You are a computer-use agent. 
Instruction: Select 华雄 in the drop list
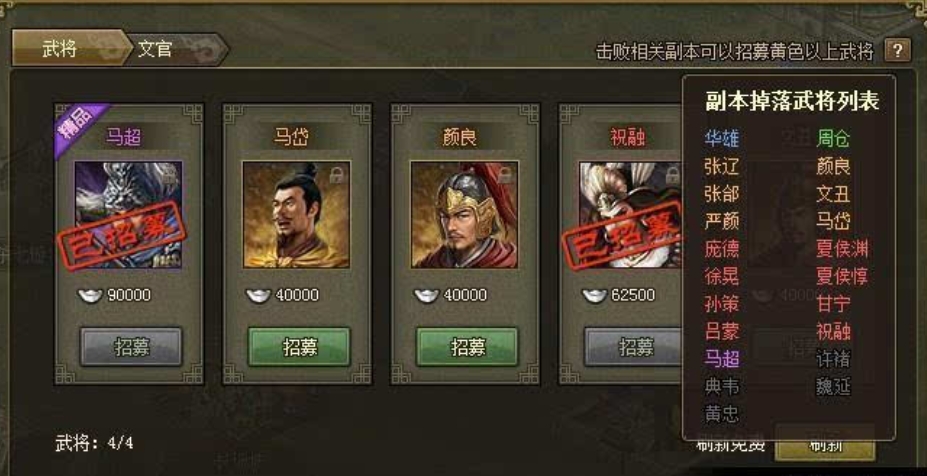click(722, 138)
